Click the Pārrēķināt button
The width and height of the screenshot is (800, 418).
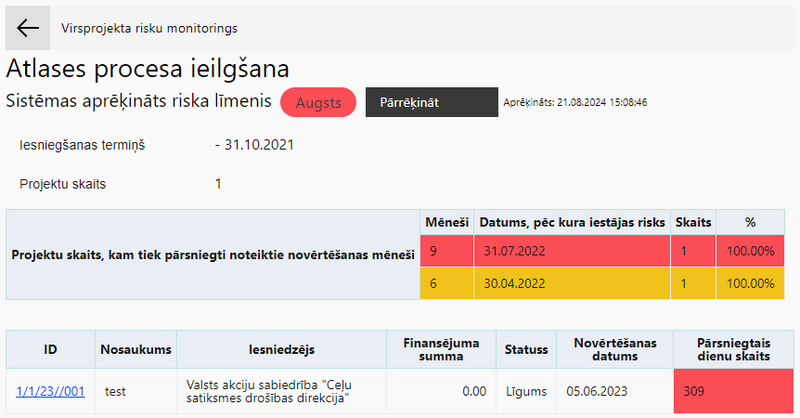[x=432, y=102]
